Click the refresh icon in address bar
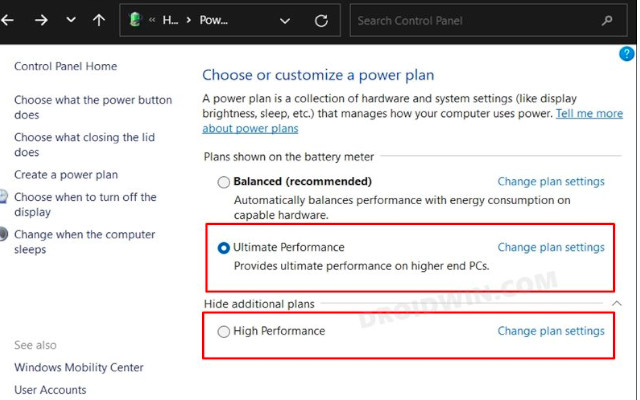Screen dimensions: 640x400 tap(320, 20)
